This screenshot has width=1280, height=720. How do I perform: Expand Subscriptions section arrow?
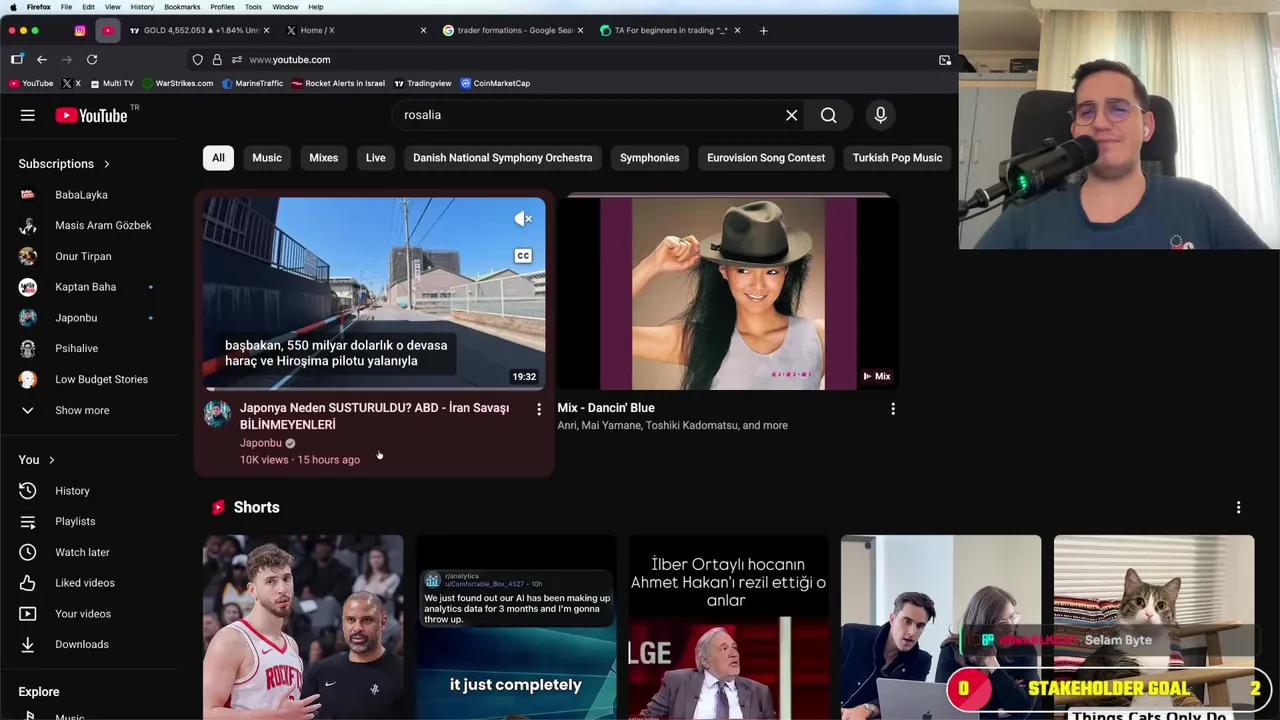point(106,164)
